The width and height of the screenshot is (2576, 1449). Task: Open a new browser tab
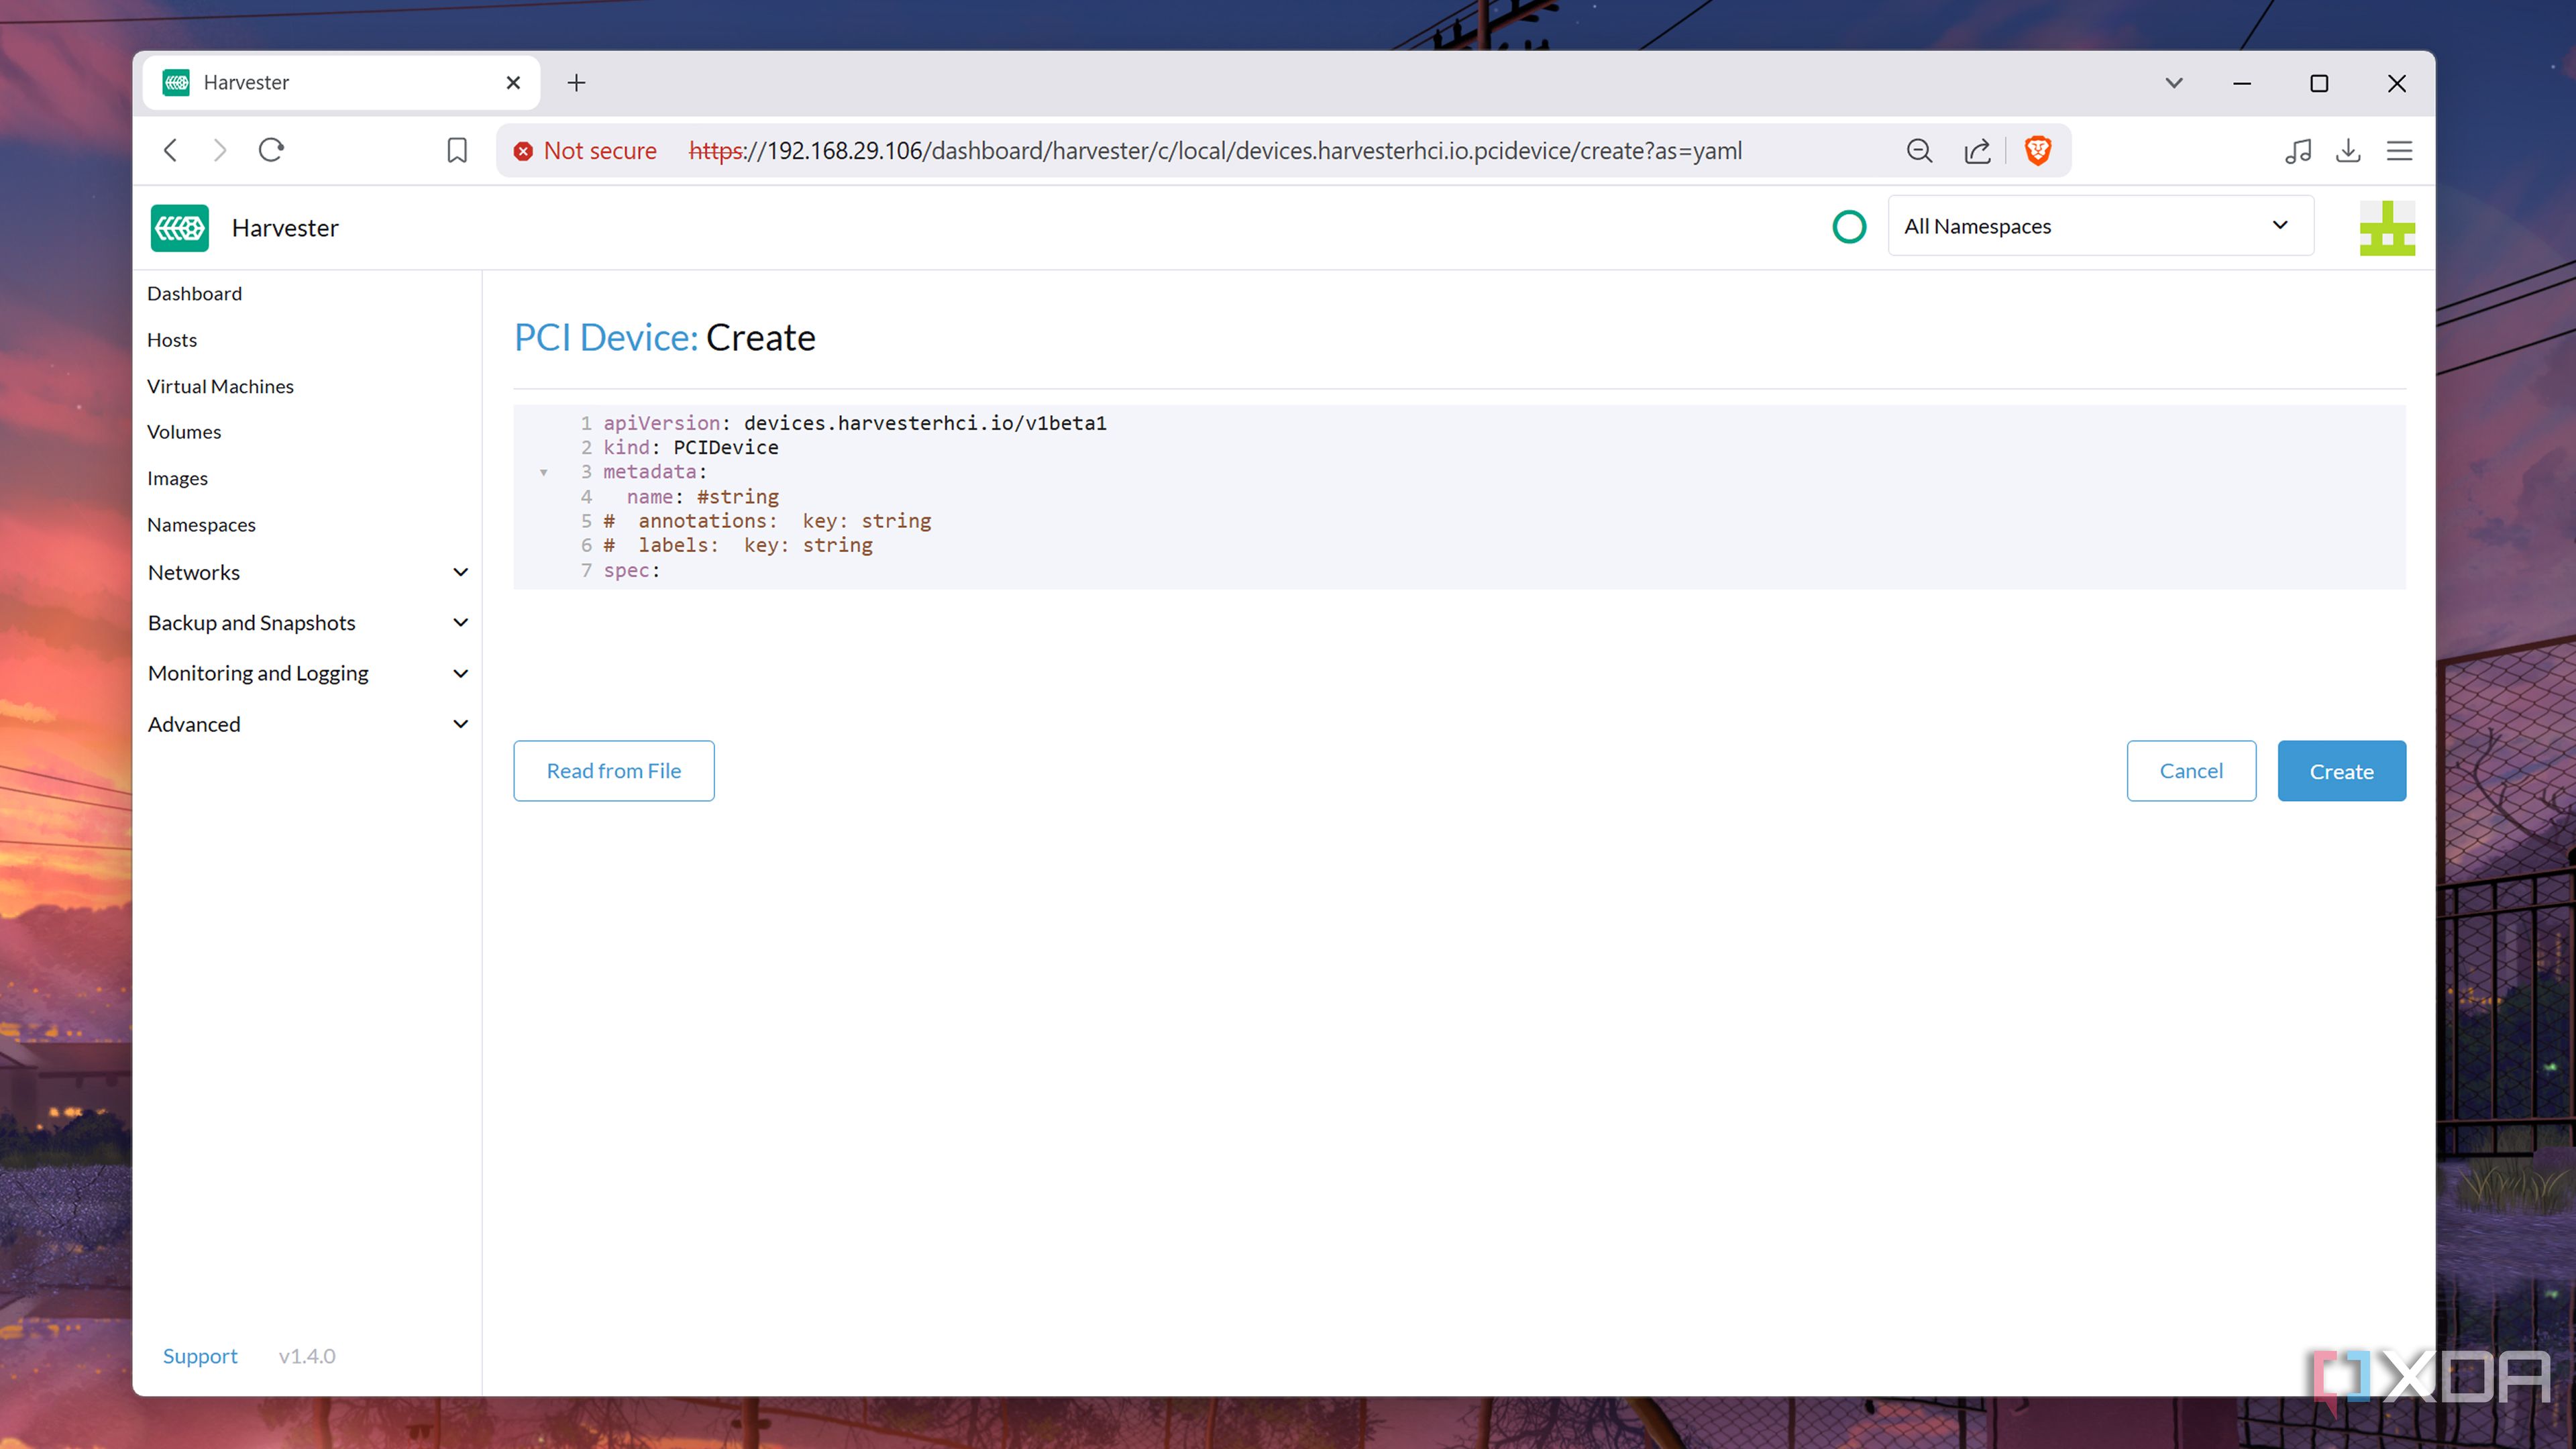click(x=576, y=83)
